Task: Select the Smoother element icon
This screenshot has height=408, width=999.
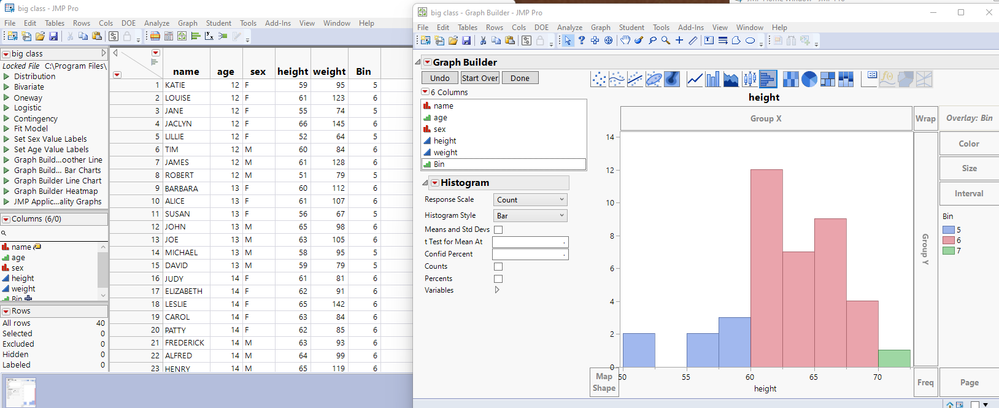Action: click(617, 79)
